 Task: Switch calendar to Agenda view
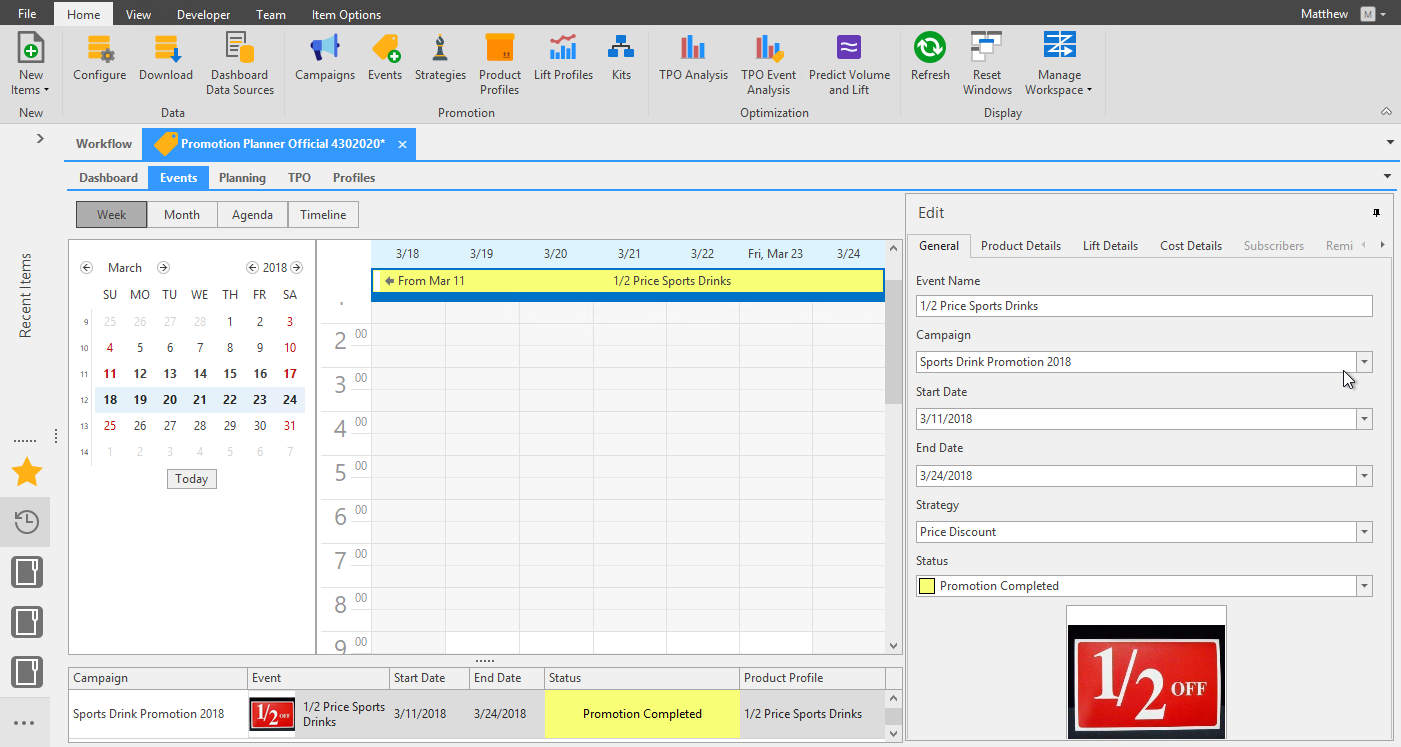click(x=252, y=215)
